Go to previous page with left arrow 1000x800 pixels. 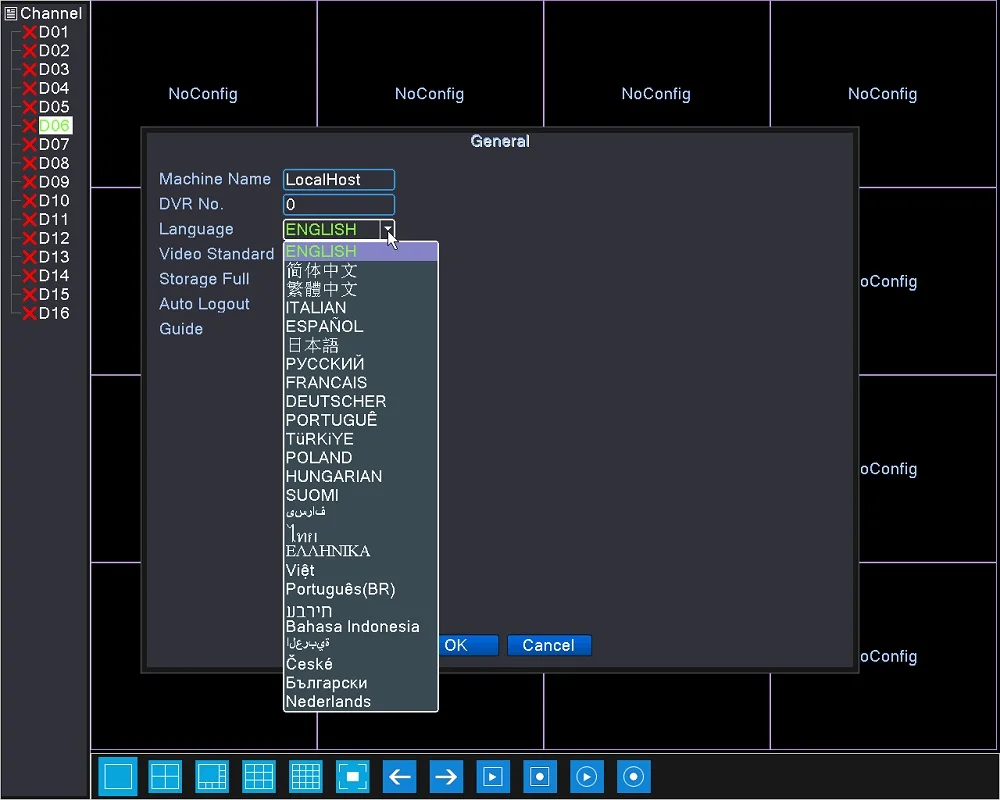pyautogui.click(x=399, y=776)
